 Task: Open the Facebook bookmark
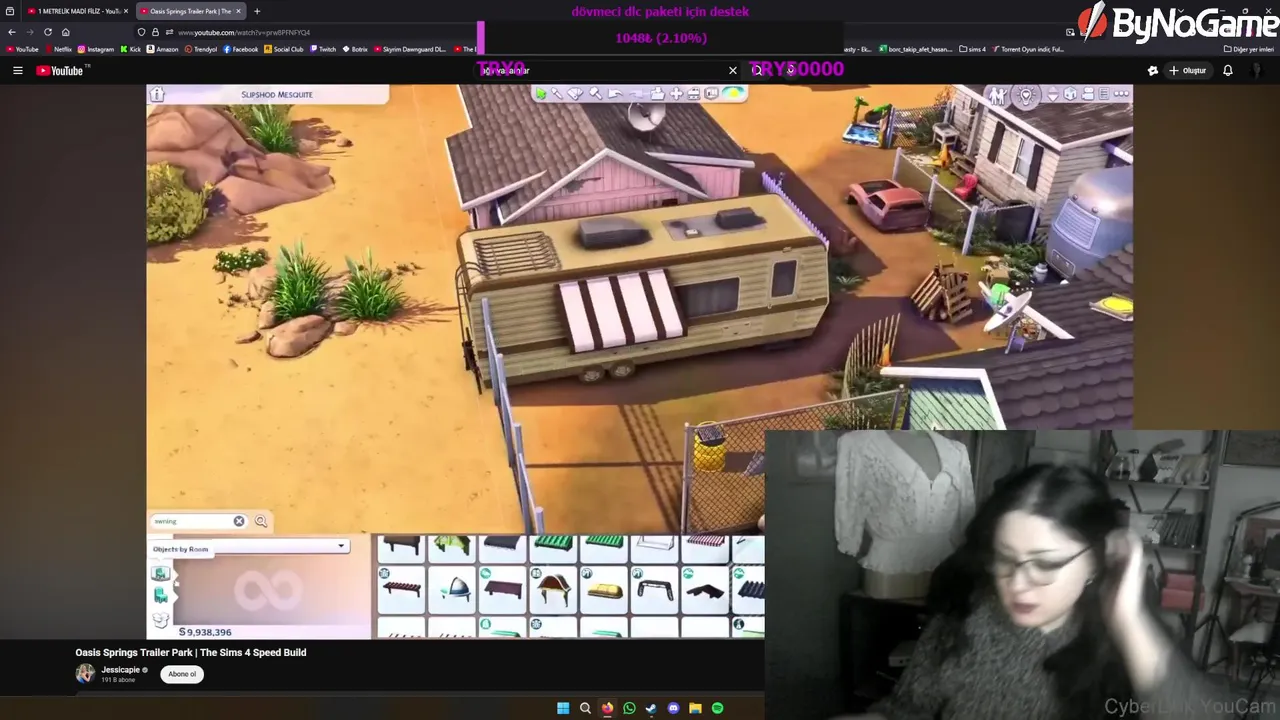(241, 49)
